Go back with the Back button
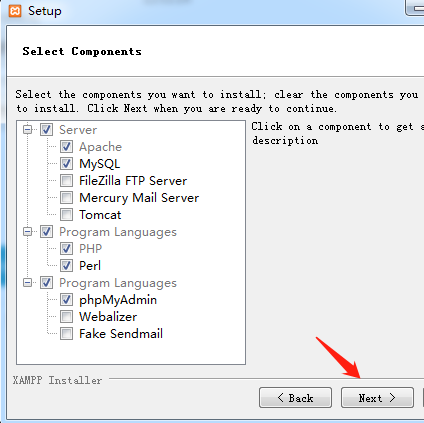The height and width of the screenshot is (423, 424). pyautogui.click(x=295, y=397)
